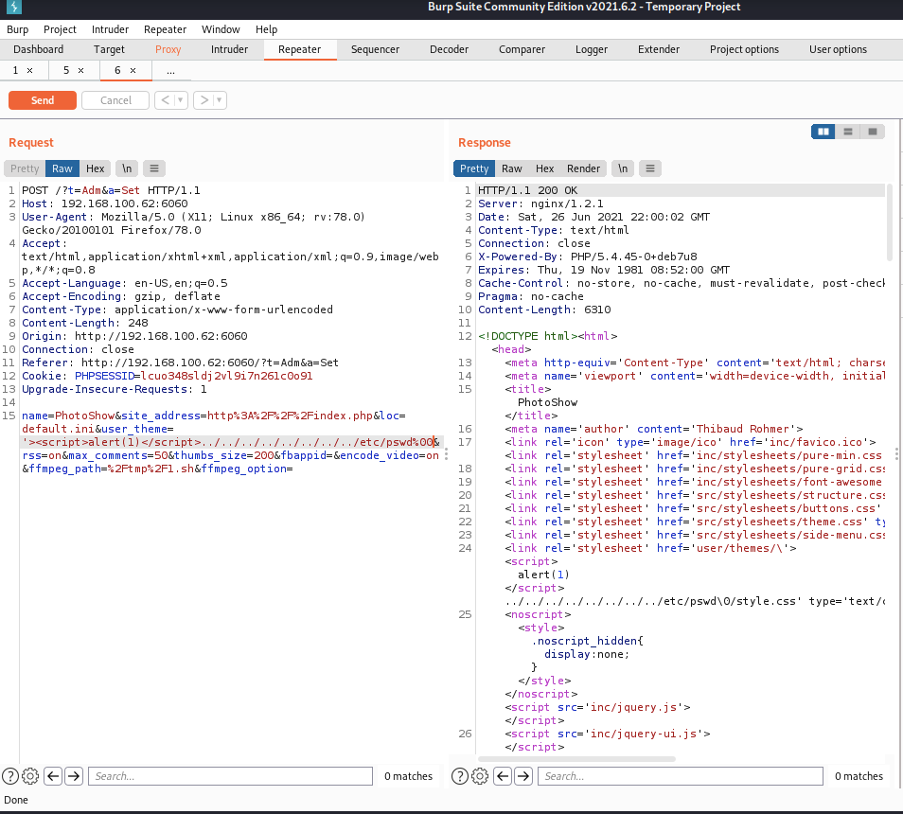Open Response search help icon
This screenshot has height=814, width=904.
(x=459, y=776)
